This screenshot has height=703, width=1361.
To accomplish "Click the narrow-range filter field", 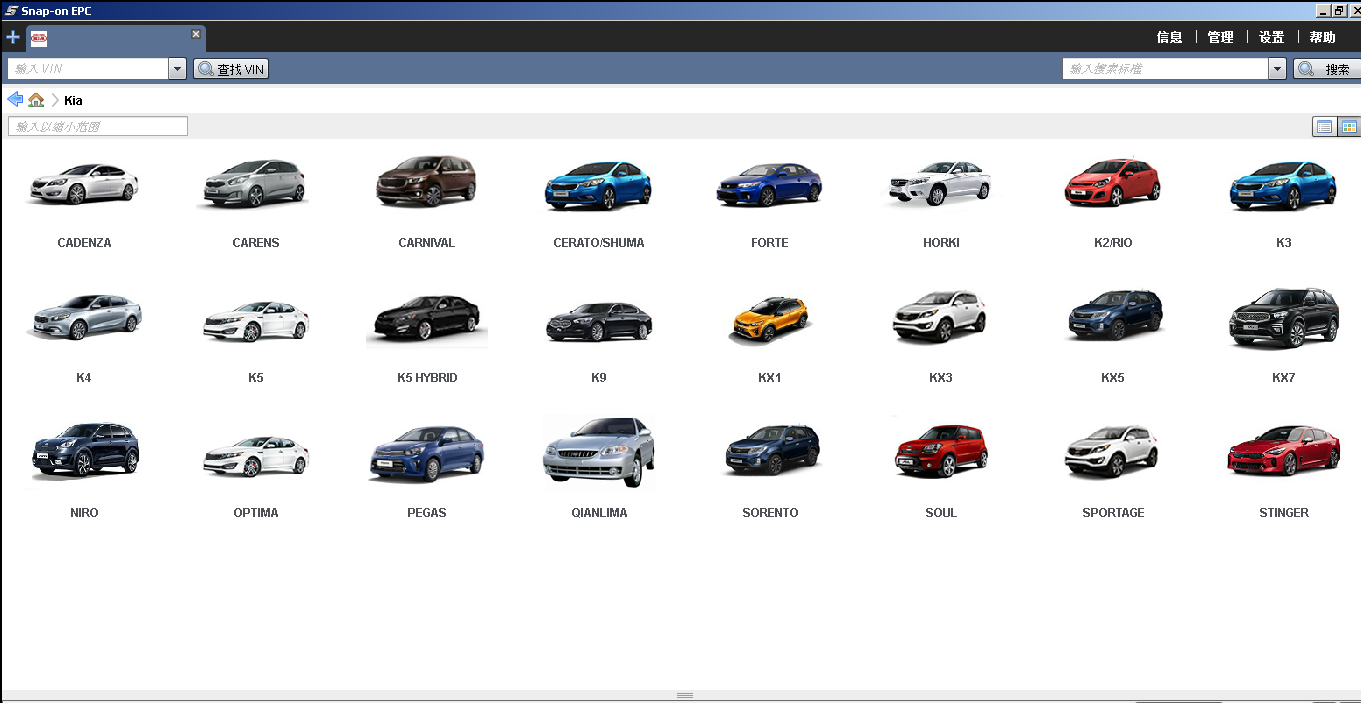I will (98, 126).
